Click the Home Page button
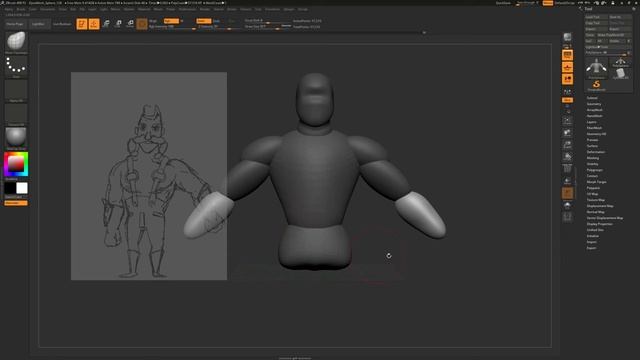This screenshot has height=360, width=640. pos(15,24)
